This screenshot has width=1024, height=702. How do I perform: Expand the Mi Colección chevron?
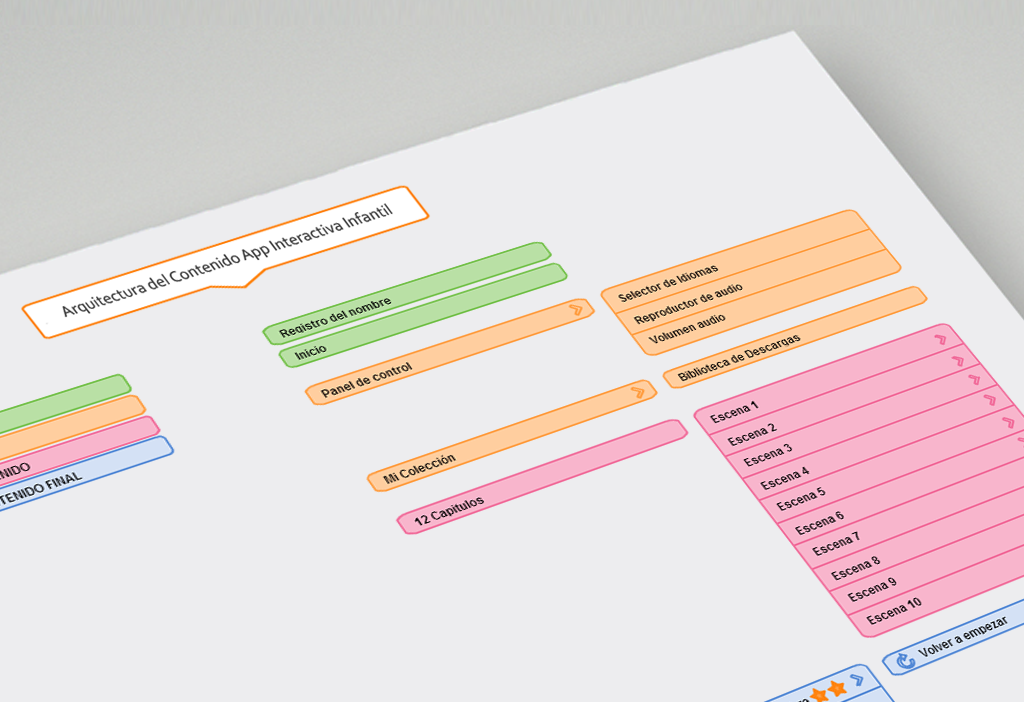(638, 391)
